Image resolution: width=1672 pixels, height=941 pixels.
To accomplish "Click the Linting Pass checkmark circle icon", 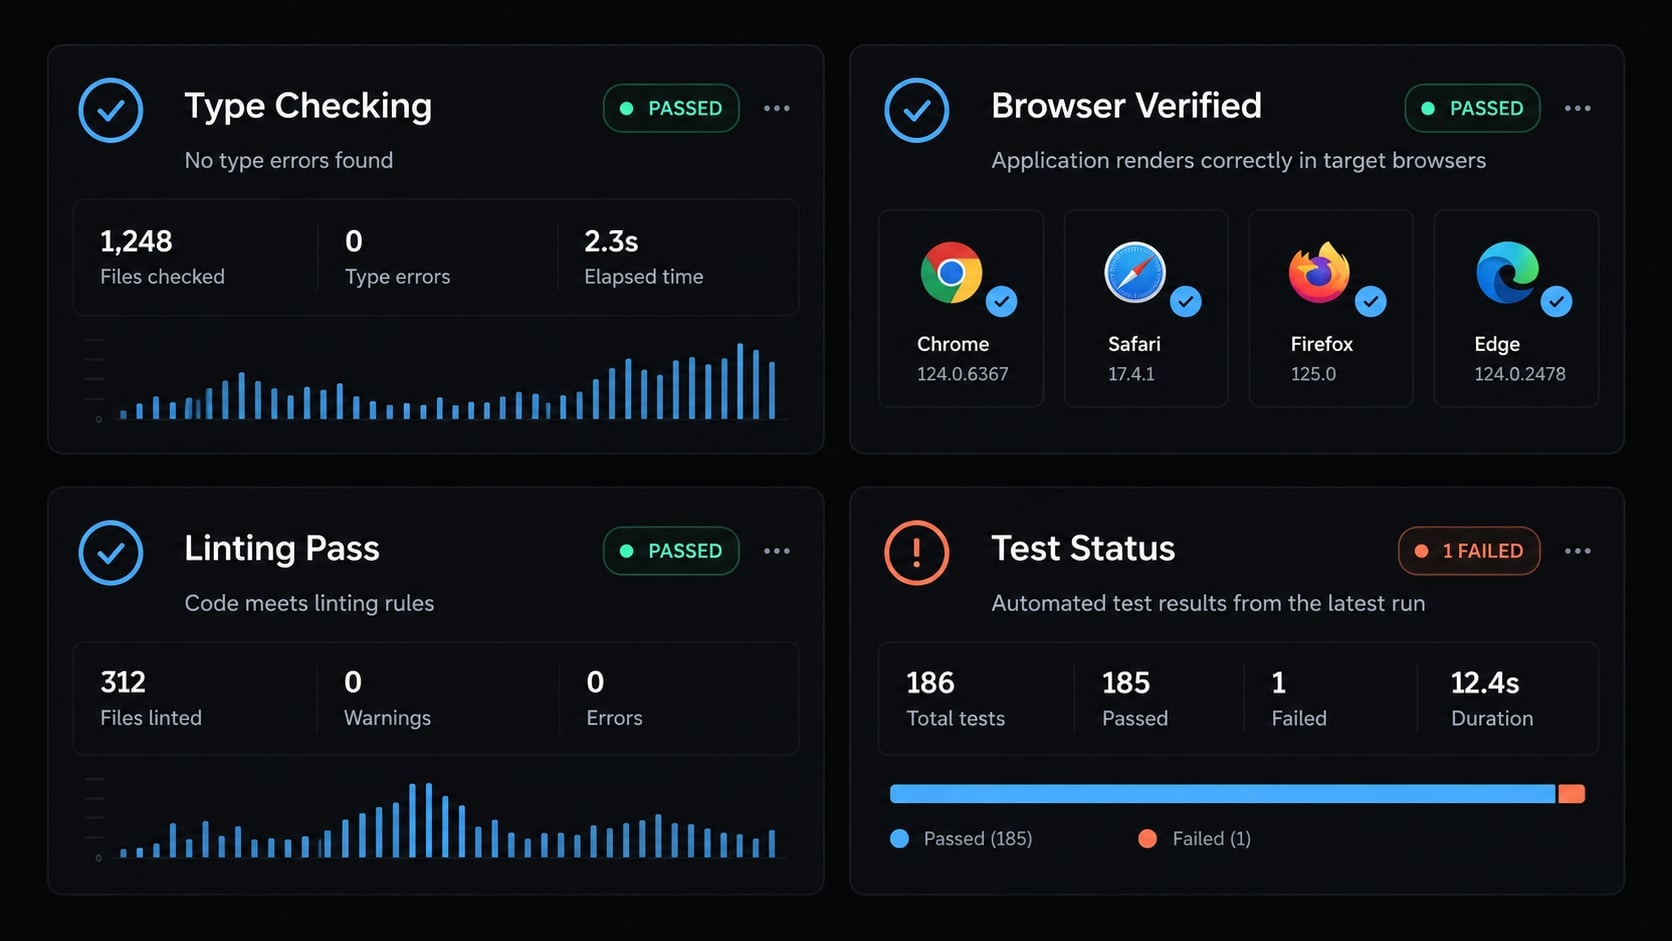I will (x=110, y=552).
